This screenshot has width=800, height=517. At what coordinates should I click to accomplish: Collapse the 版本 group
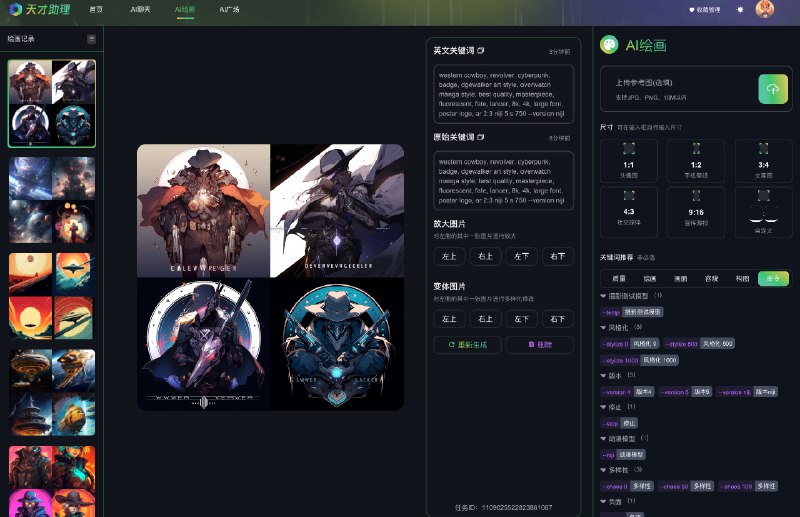point(604,376)
